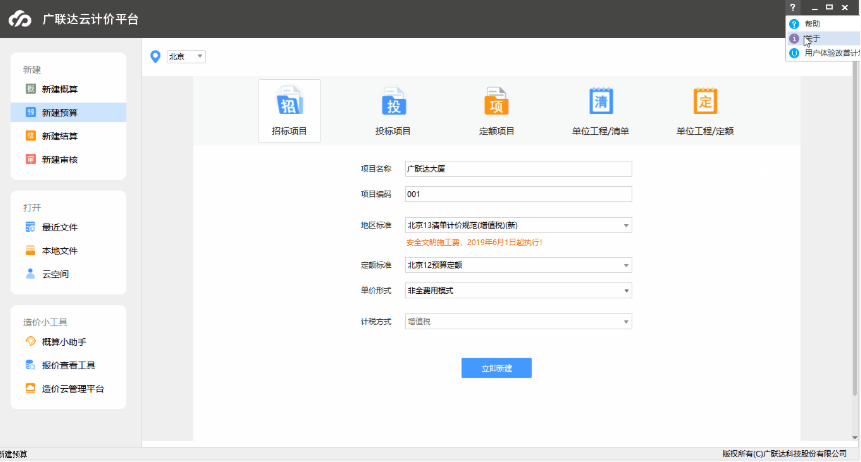861x462 pixels.
Task: Click the question mark help icon in title bar
Action: [793, 7]
